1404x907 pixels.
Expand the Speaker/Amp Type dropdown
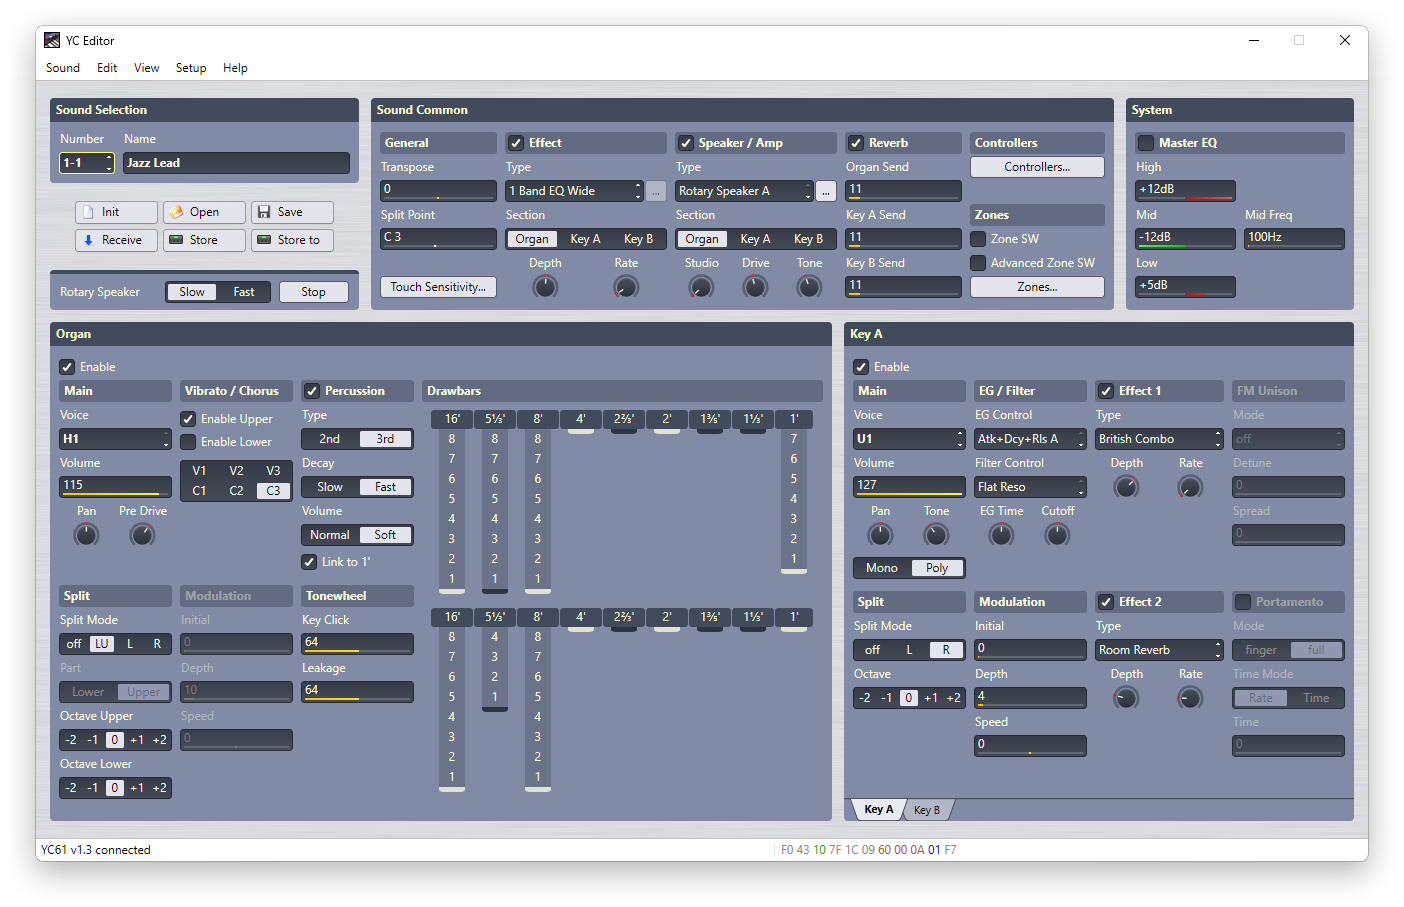[x=744, y=191]
